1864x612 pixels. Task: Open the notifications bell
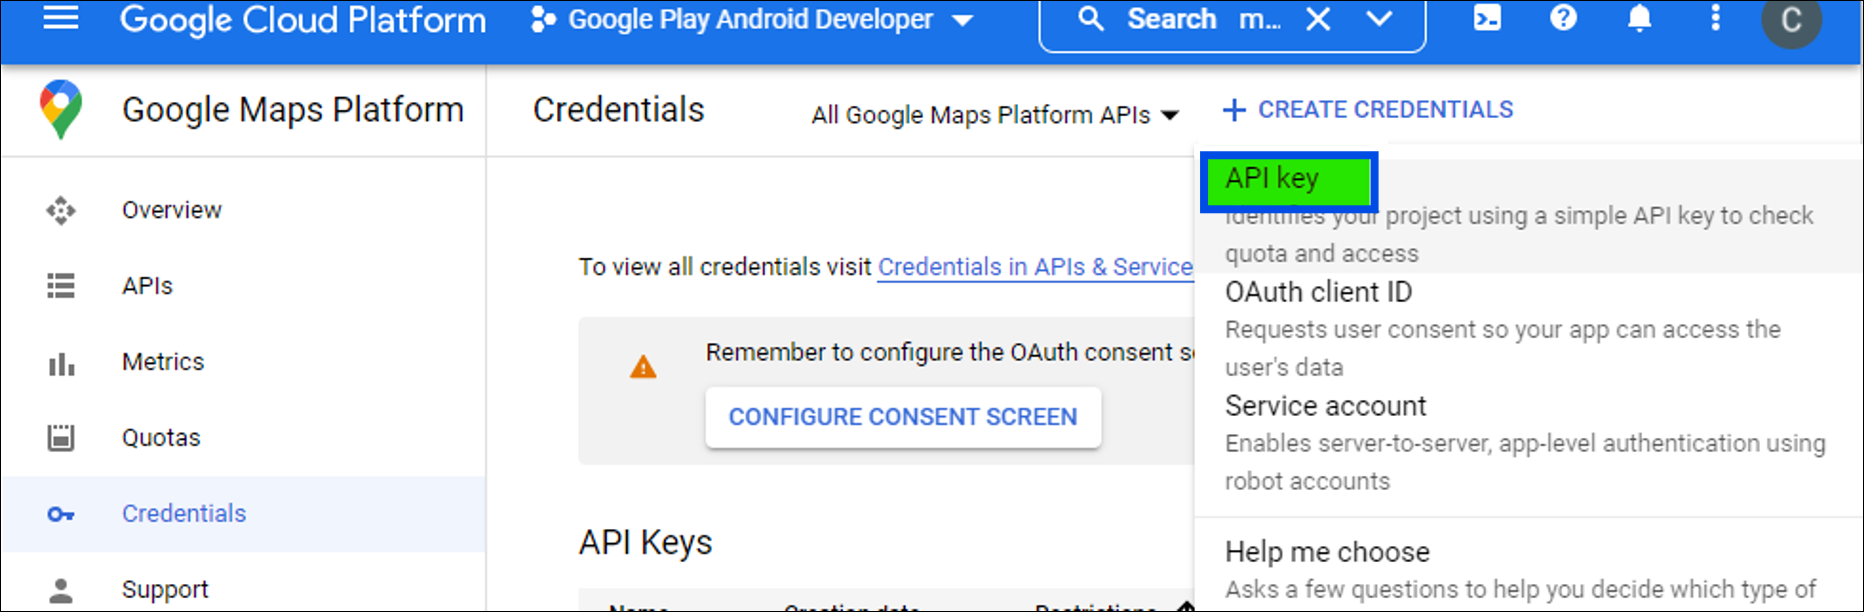1639,19
